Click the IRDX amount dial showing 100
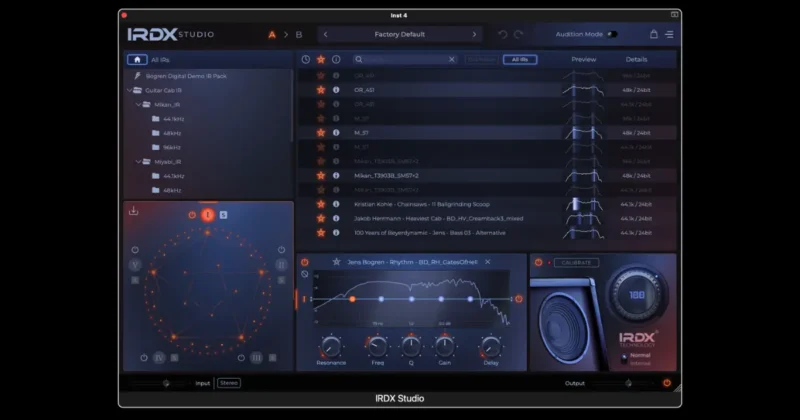 click(637, 294)
